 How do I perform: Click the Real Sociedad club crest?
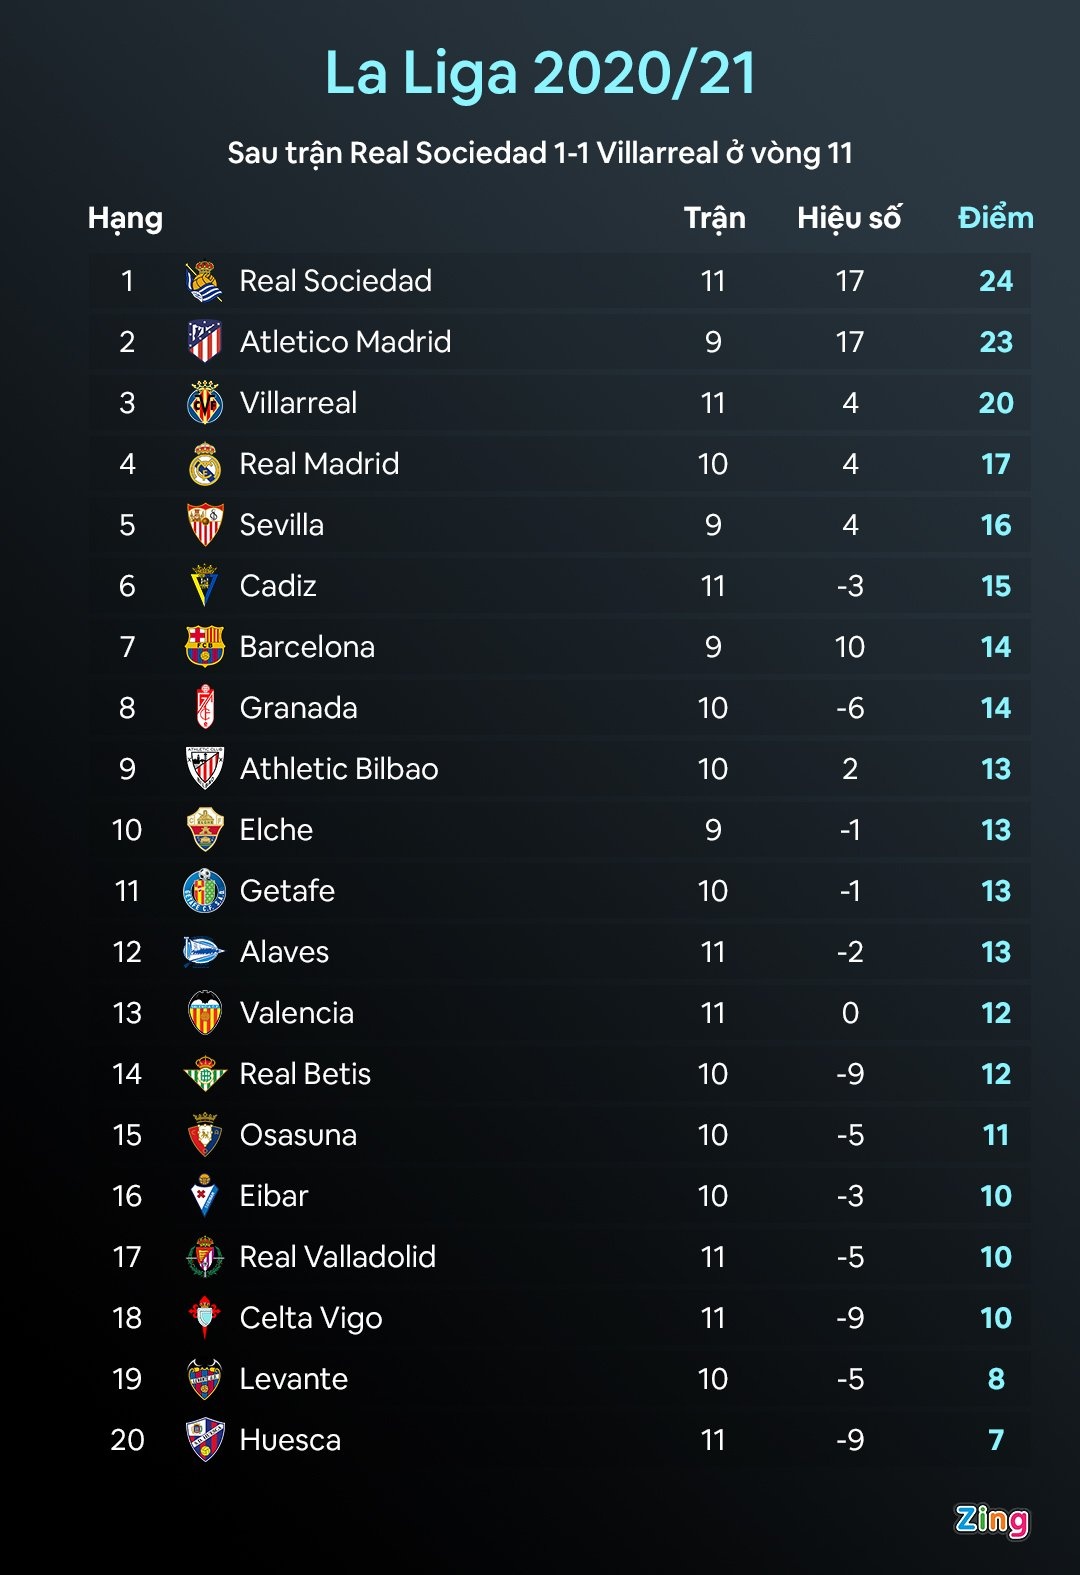pyautogui.click(x=205, y=282)
